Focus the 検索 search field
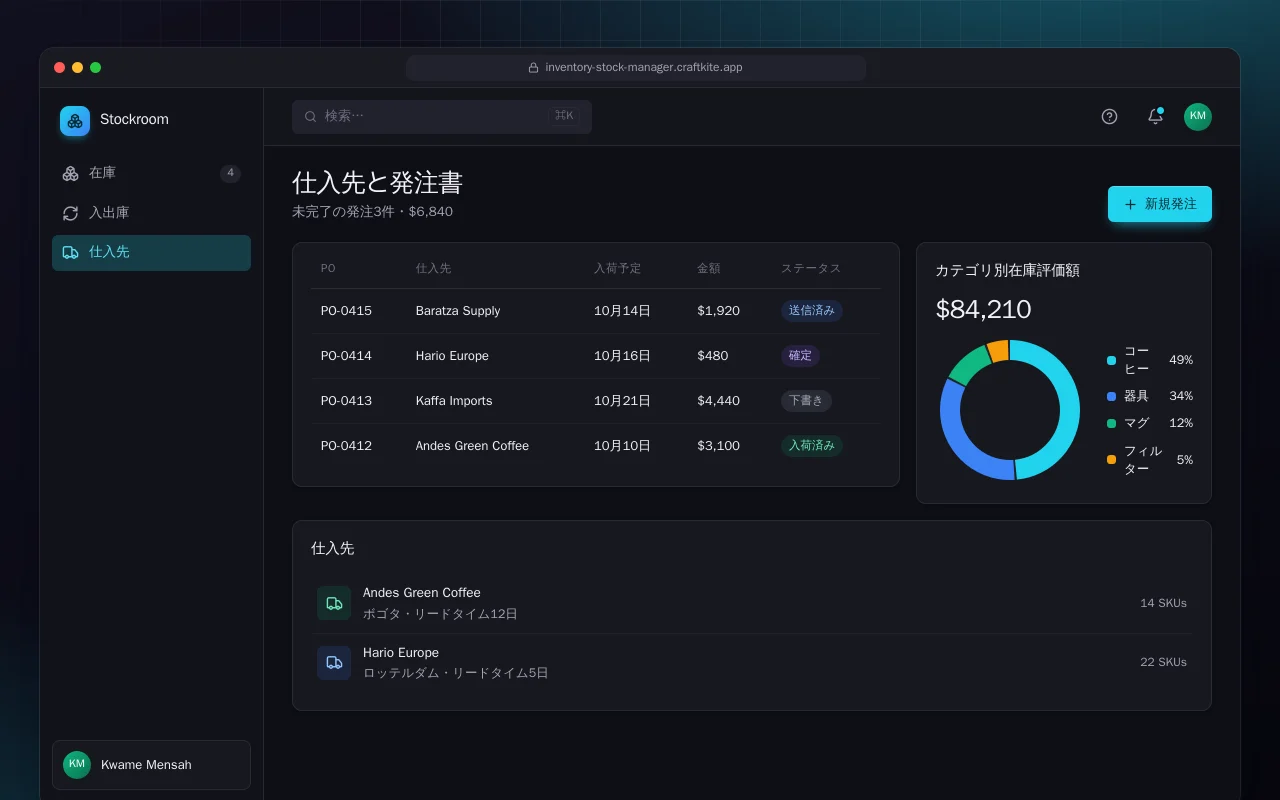 (442, 116)
